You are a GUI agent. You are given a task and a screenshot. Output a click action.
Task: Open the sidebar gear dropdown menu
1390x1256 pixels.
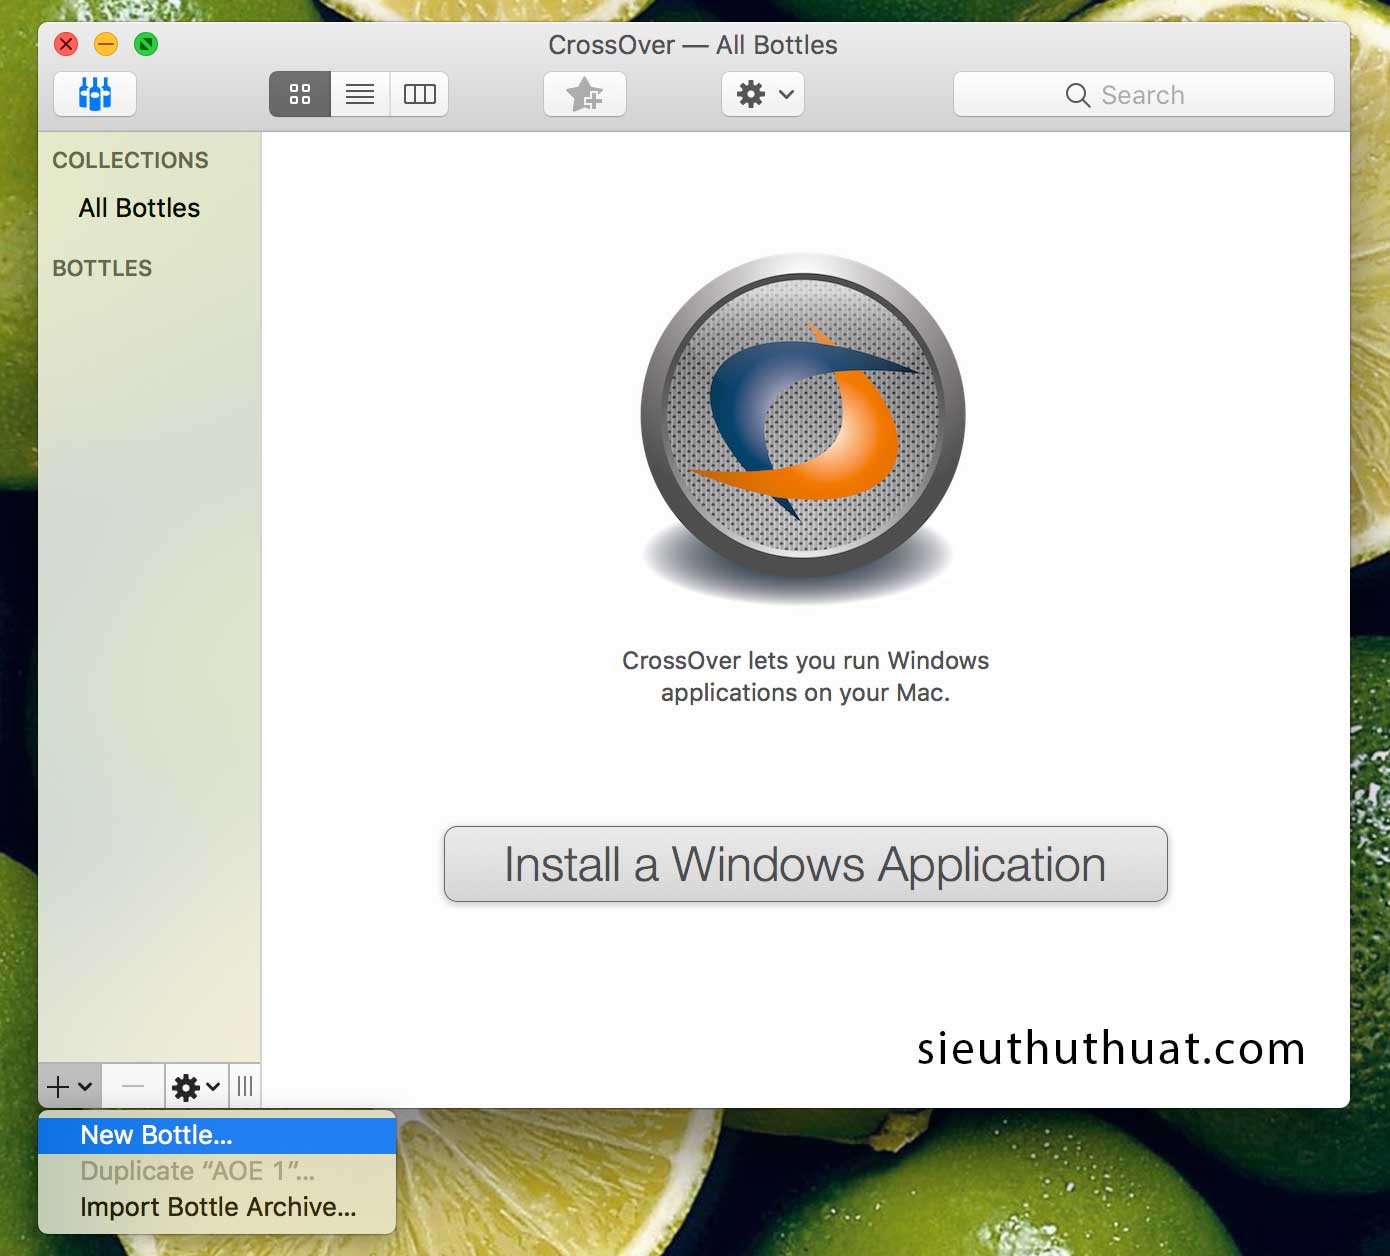coord(196,1086)
